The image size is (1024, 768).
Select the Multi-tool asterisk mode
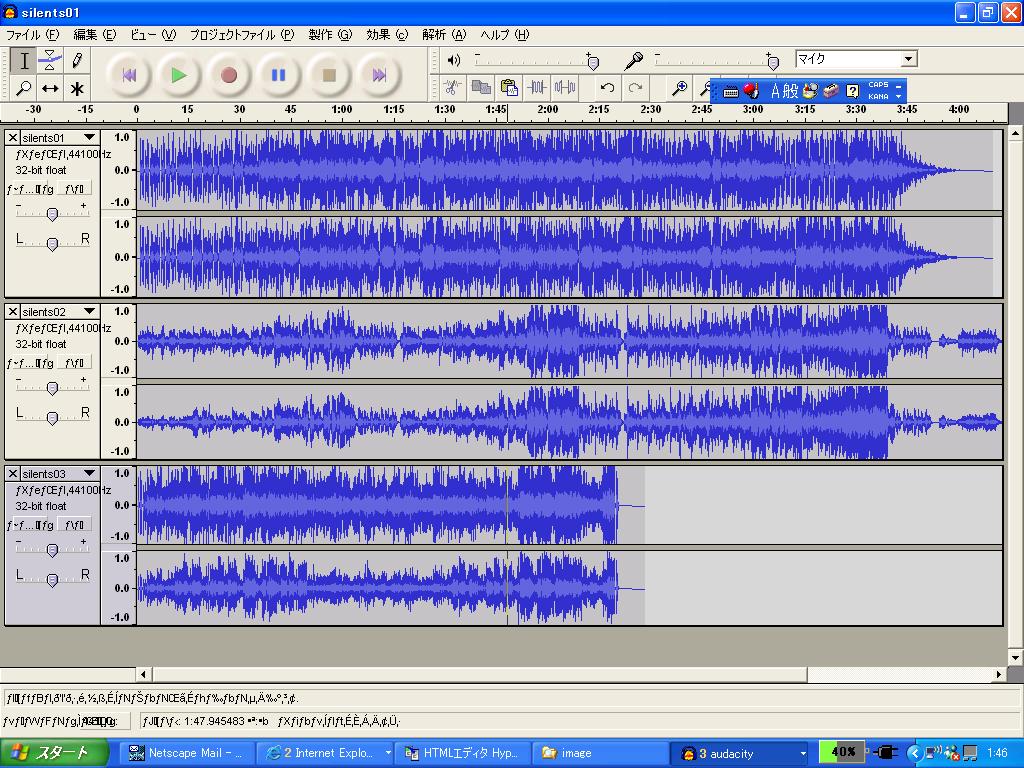(x=76, y=88)
